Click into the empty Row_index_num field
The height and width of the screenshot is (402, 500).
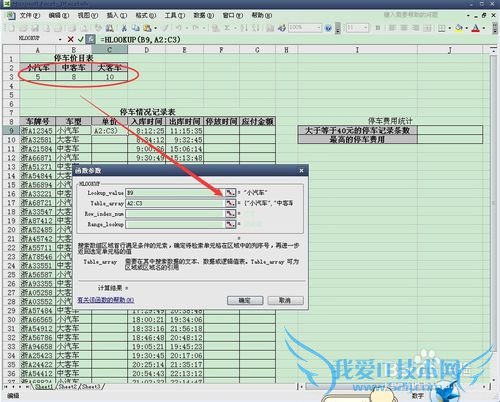click(x=175, y=213)
